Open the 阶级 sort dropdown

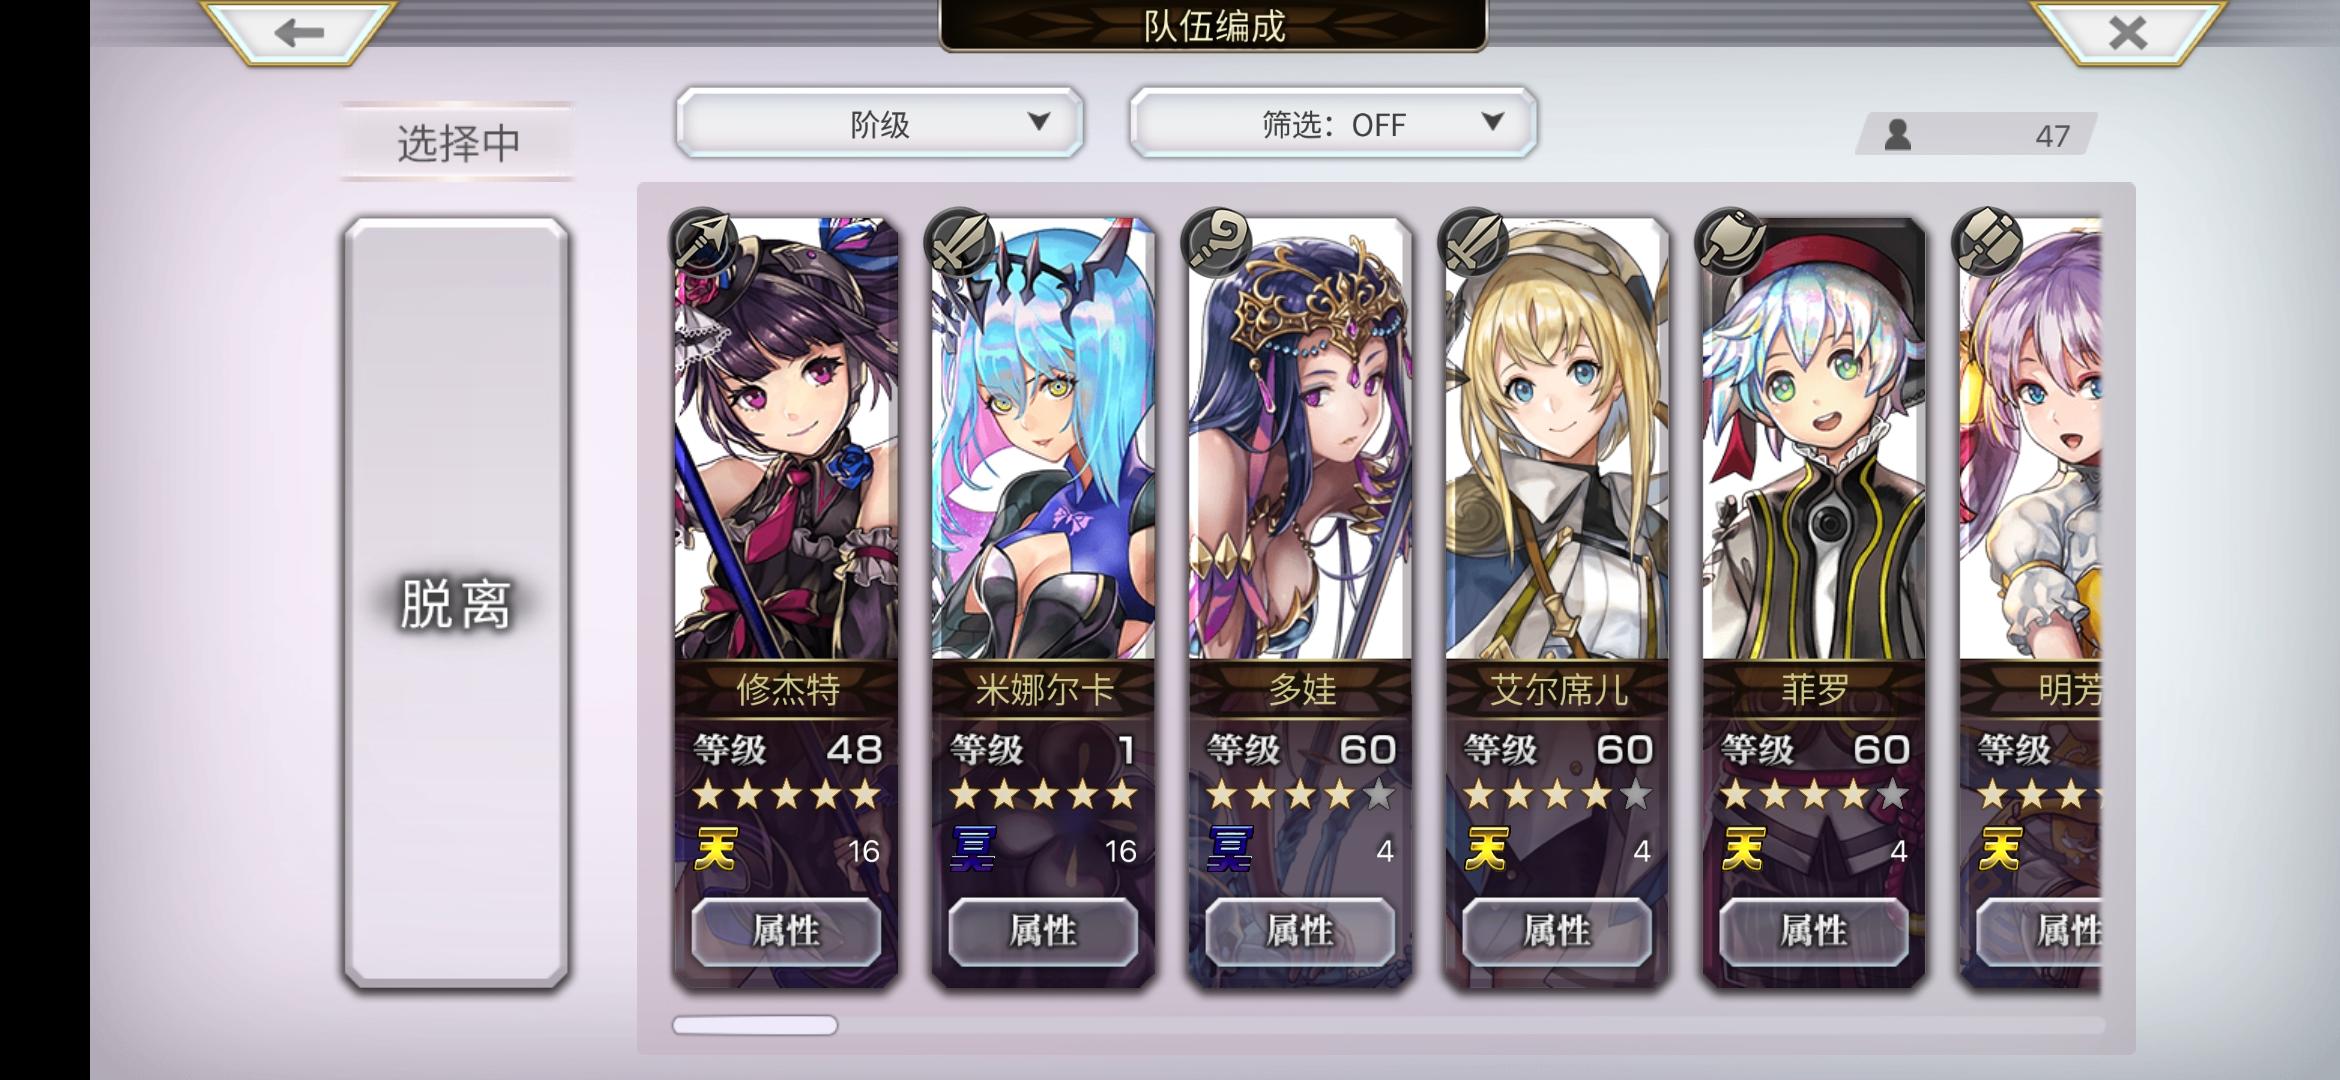(x=880, y=123)
